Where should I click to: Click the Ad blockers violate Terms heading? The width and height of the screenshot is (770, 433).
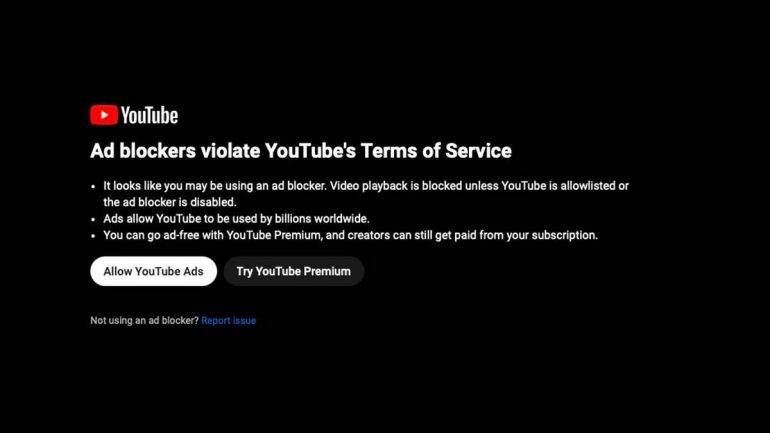(301, 151)
